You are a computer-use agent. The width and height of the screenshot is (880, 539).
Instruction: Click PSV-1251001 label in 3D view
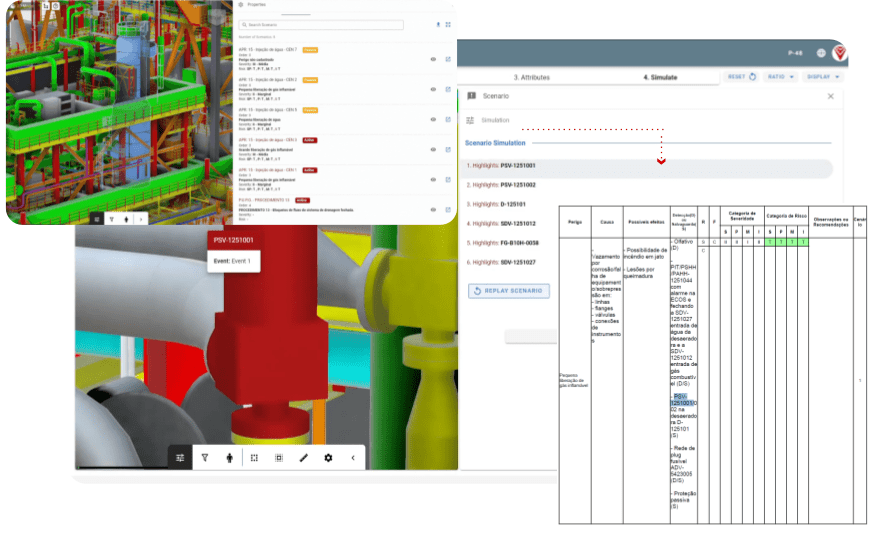[x=233, y=240]
